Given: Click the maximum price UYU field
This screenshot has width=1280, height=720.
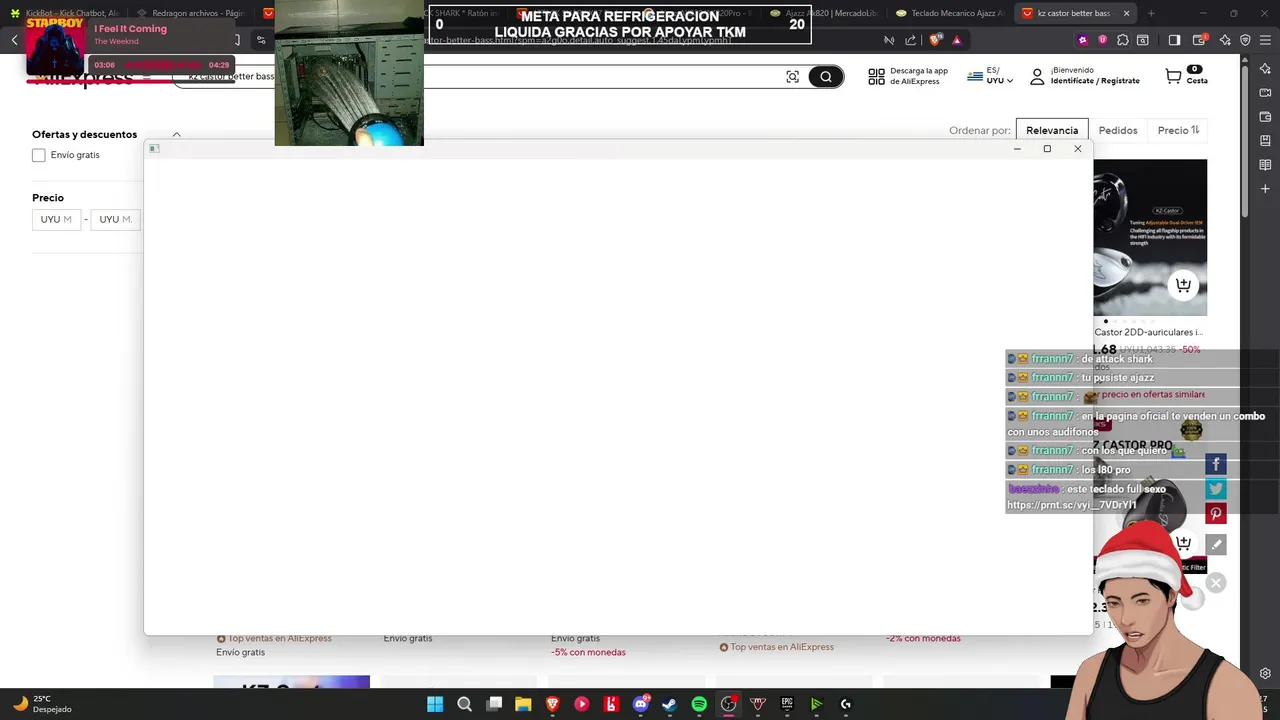Looking at the screenshot, I should click(x=115, y=219).
